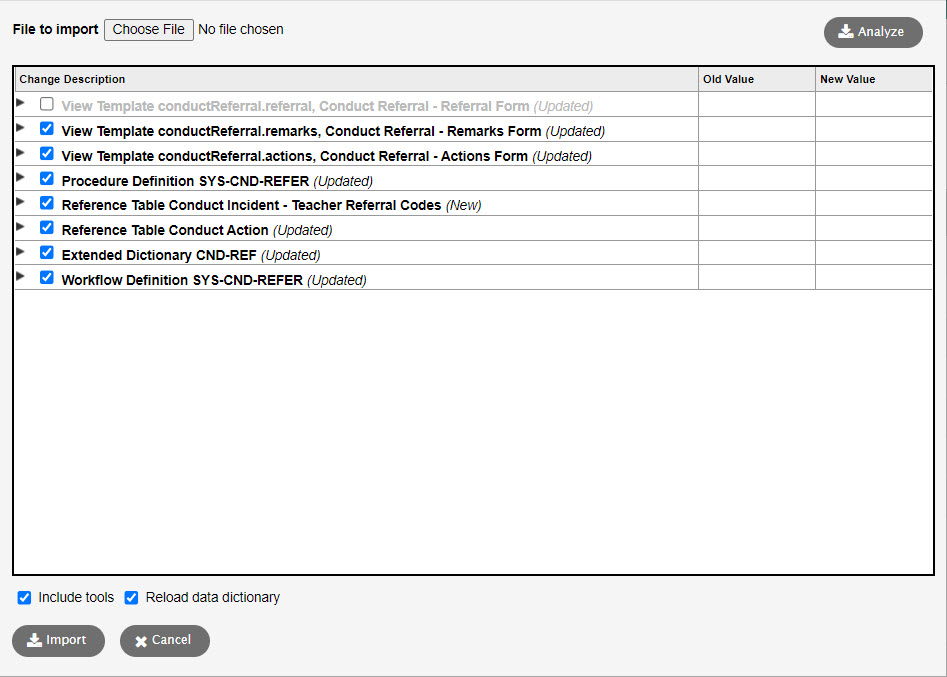Uncheck Reload data dictionary
This screenshot has height=677, width=947.
(x=131, y=597)
